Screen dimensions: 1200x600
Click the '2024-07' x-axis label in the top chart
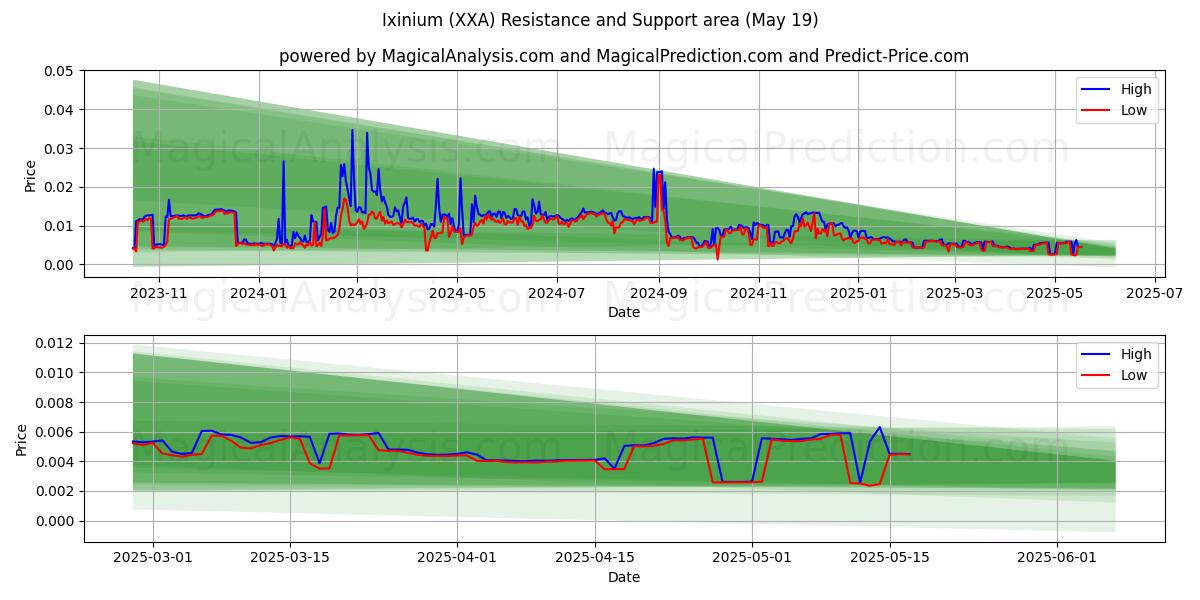pyautogui.click(x=556, y=294)
